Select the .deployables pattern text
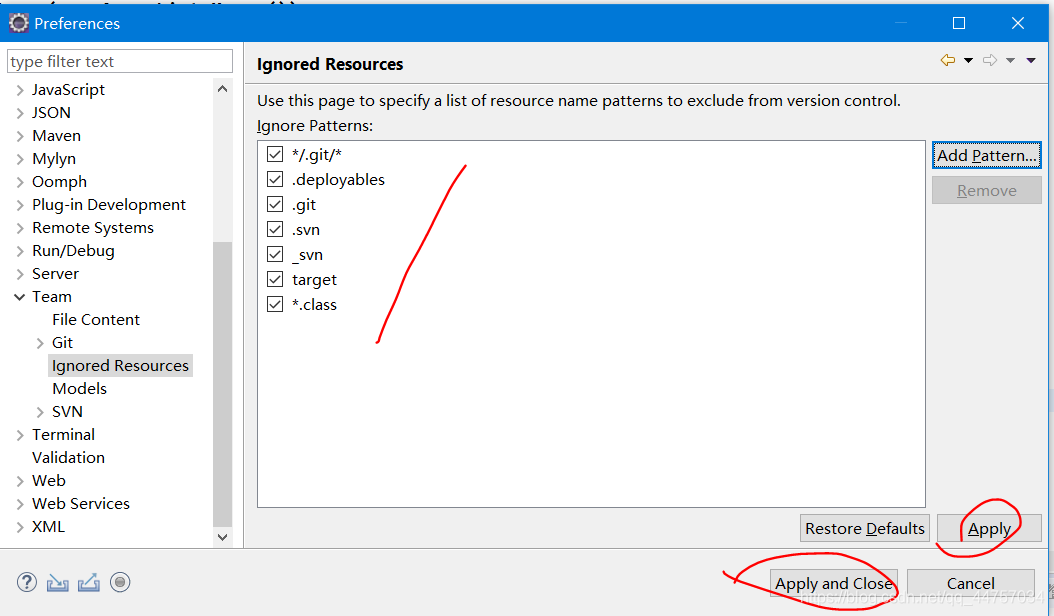Viewport: 1054px width, 616px height. [x=338, y=180]
